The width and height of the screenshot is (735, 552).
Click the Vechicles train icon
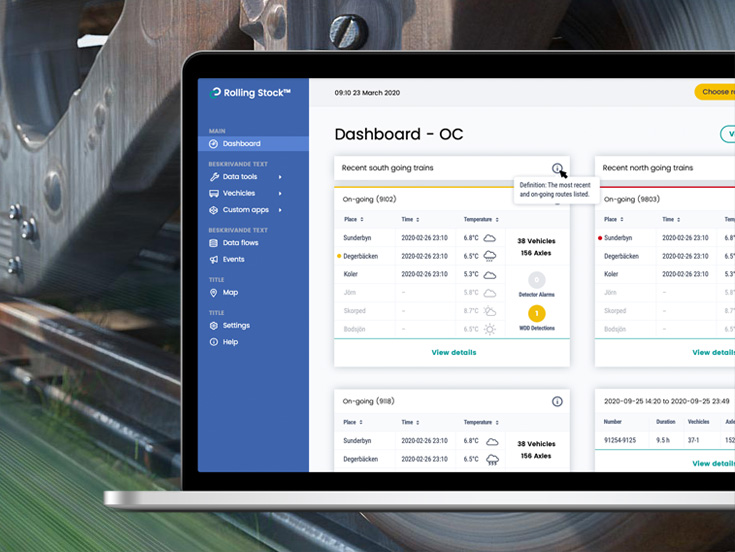coord(214,194)
